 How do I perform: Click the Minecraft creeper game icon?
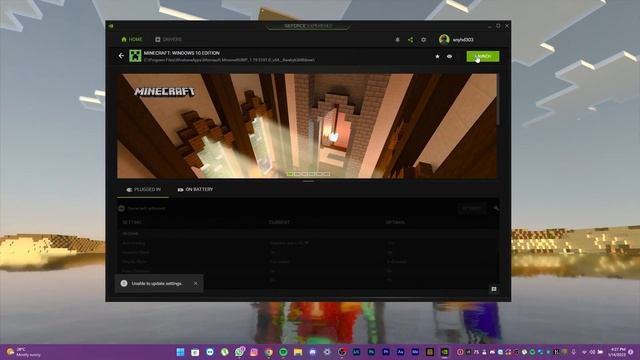(x=135, y=56)
